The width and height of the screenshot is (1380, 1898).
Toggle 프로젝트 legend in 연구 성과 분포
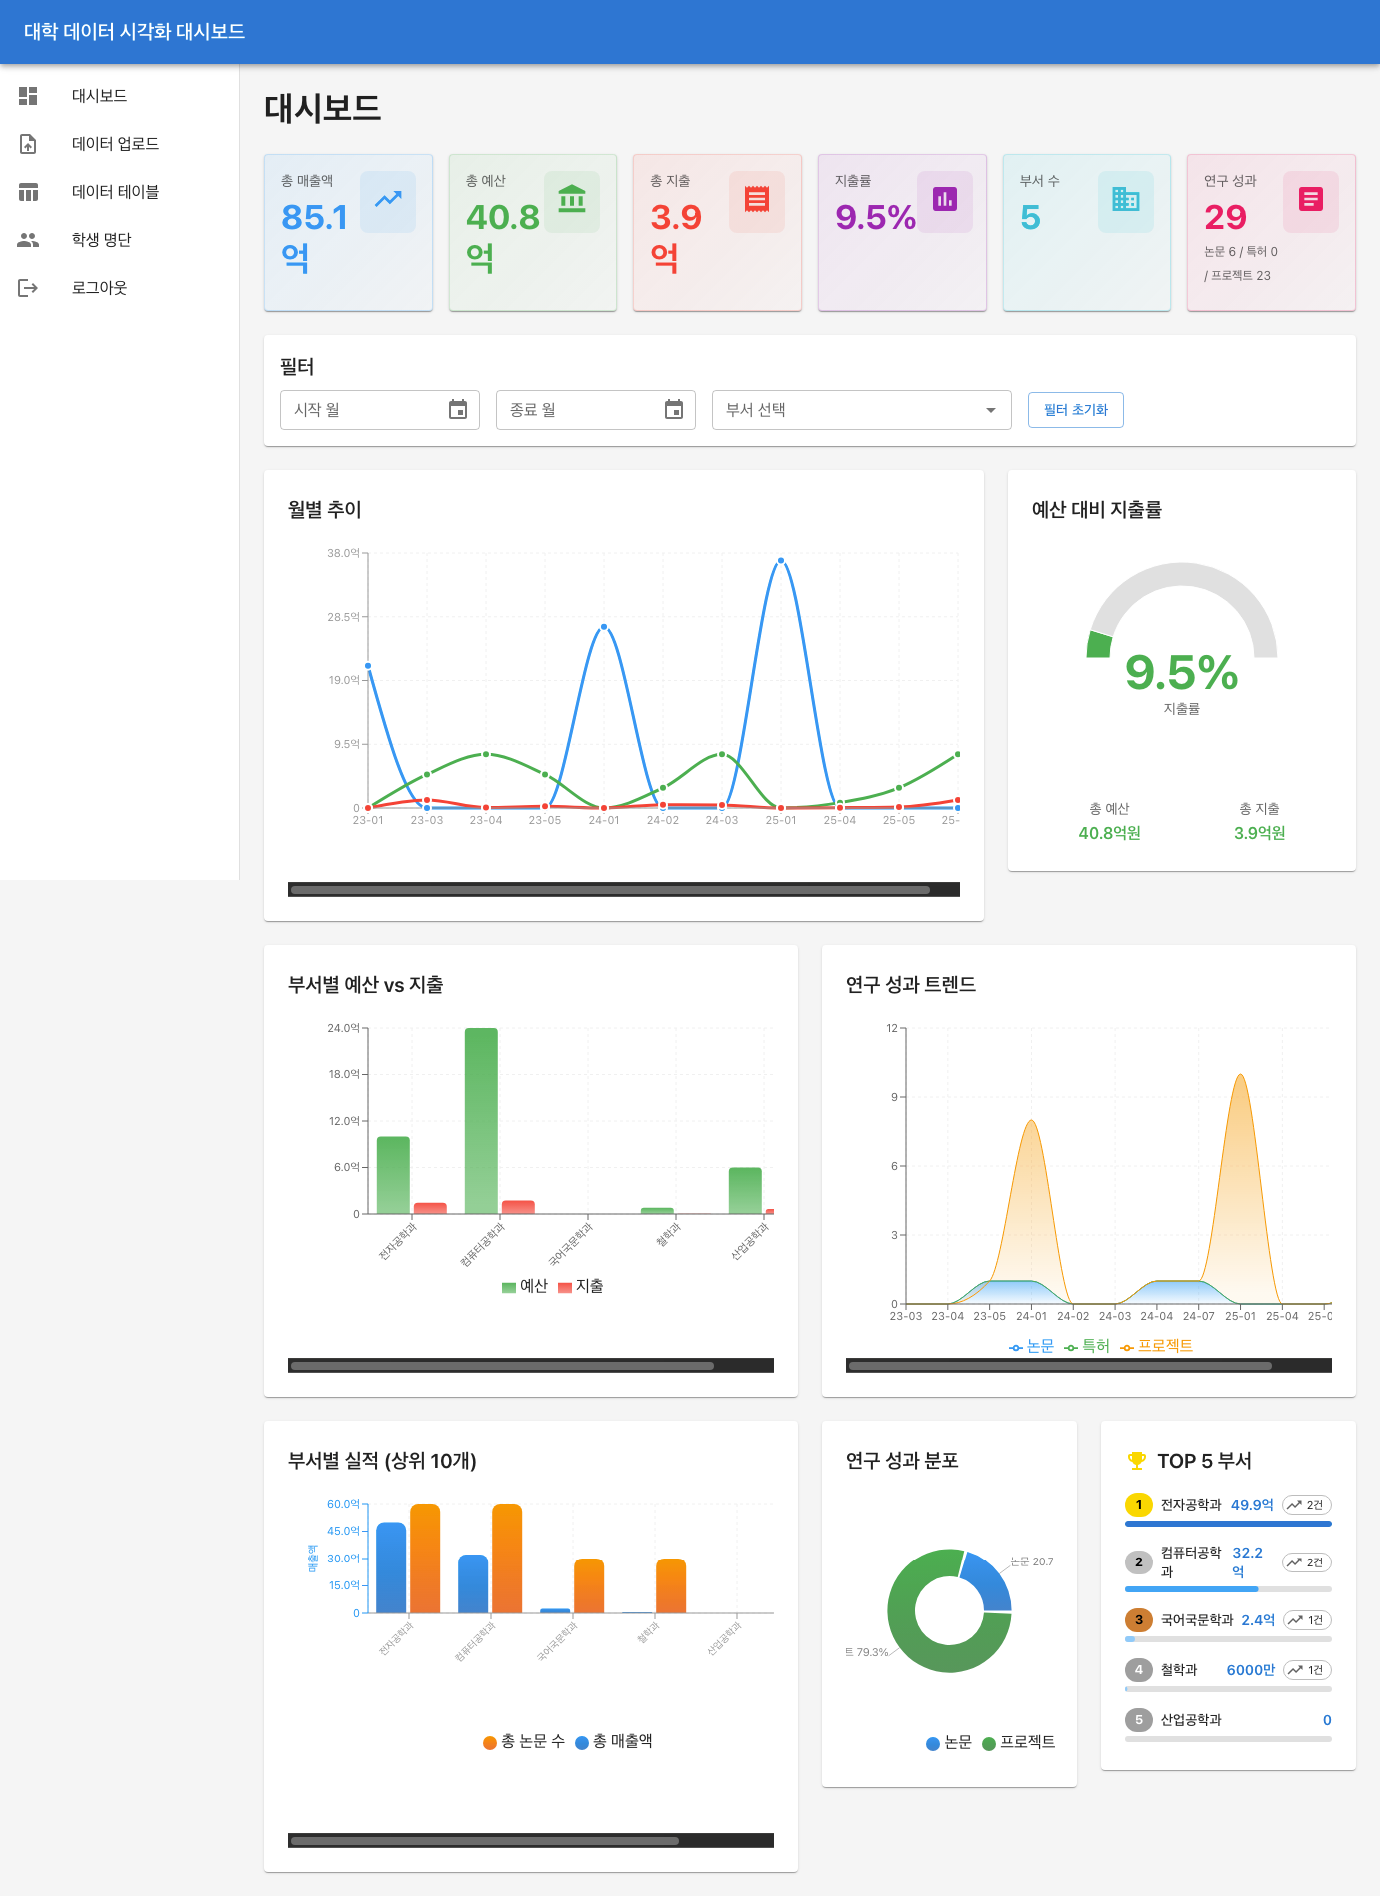pyautogui.click(x=1019, y=1742)
